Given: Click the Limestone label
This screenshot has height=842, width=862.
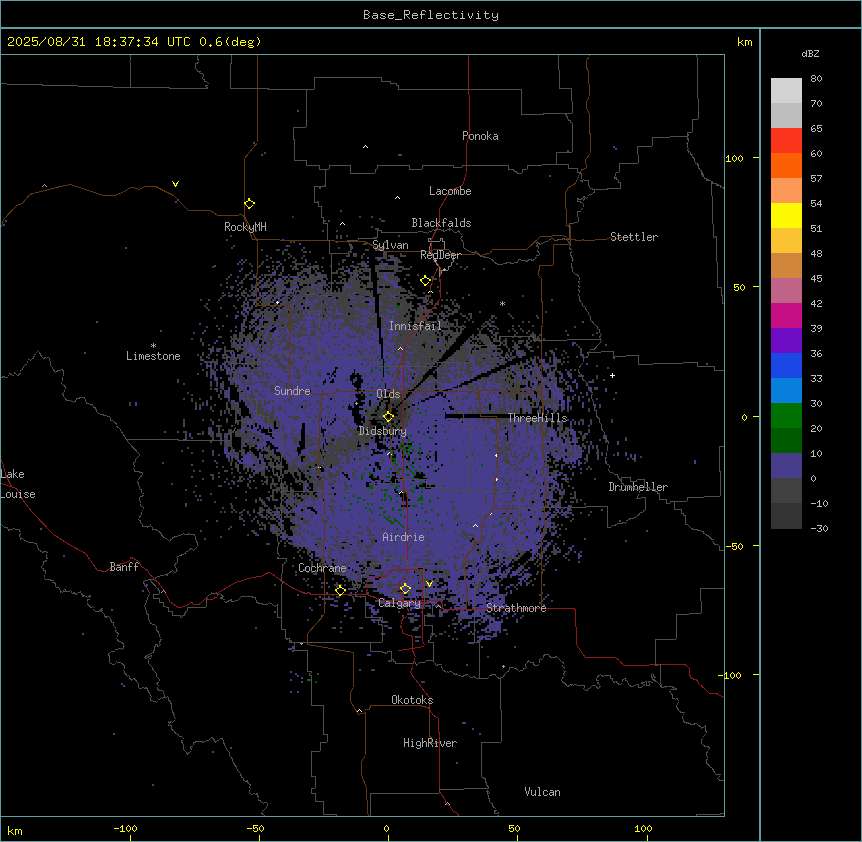Looking at the screenshot, I should pyautogui.click(x=153, y=356).
